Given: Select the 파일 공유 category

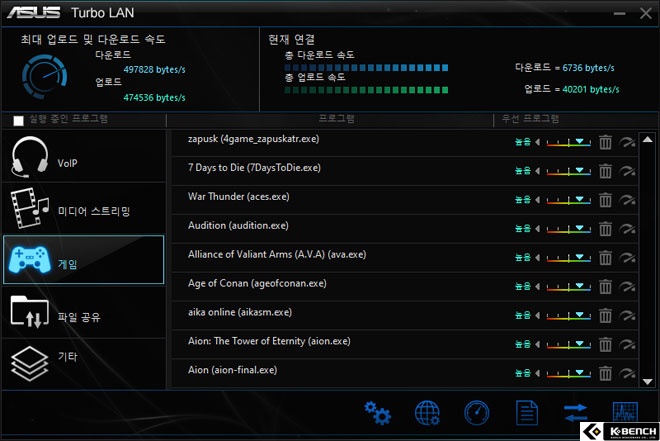Looking at the screenshot, I should pos(84,312).
